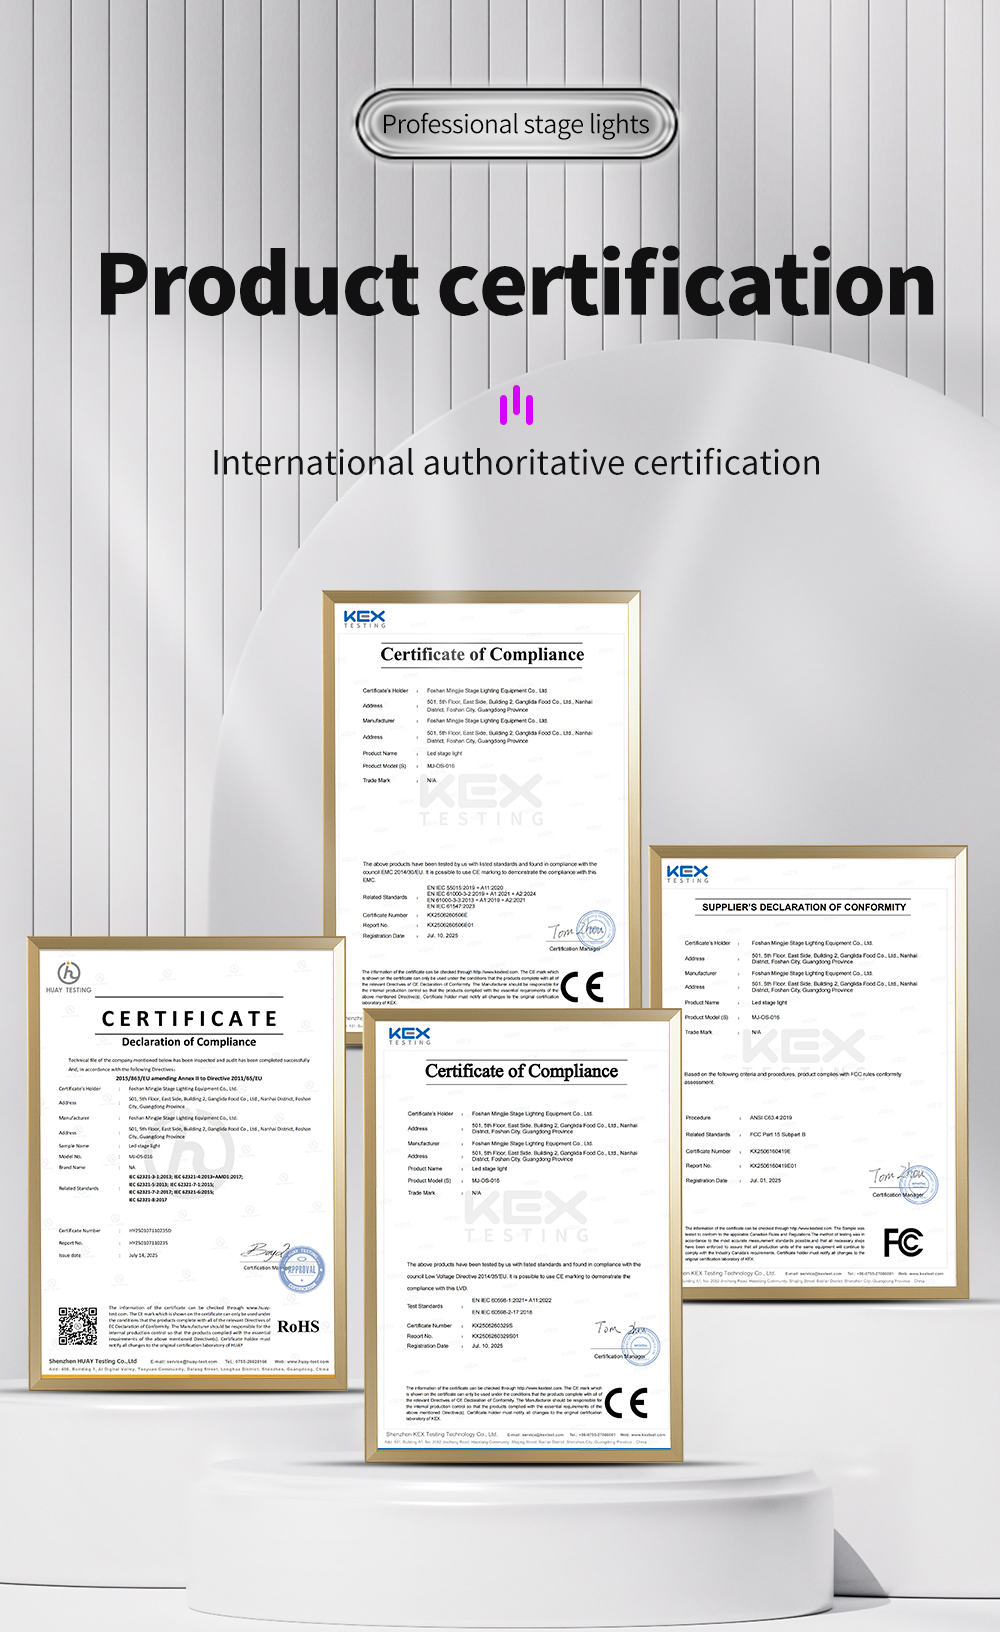Click the QR code on the HUAY certificate
Image resolution: width=1000 pixels, height=1632 pixels.
coord(78,1326)
